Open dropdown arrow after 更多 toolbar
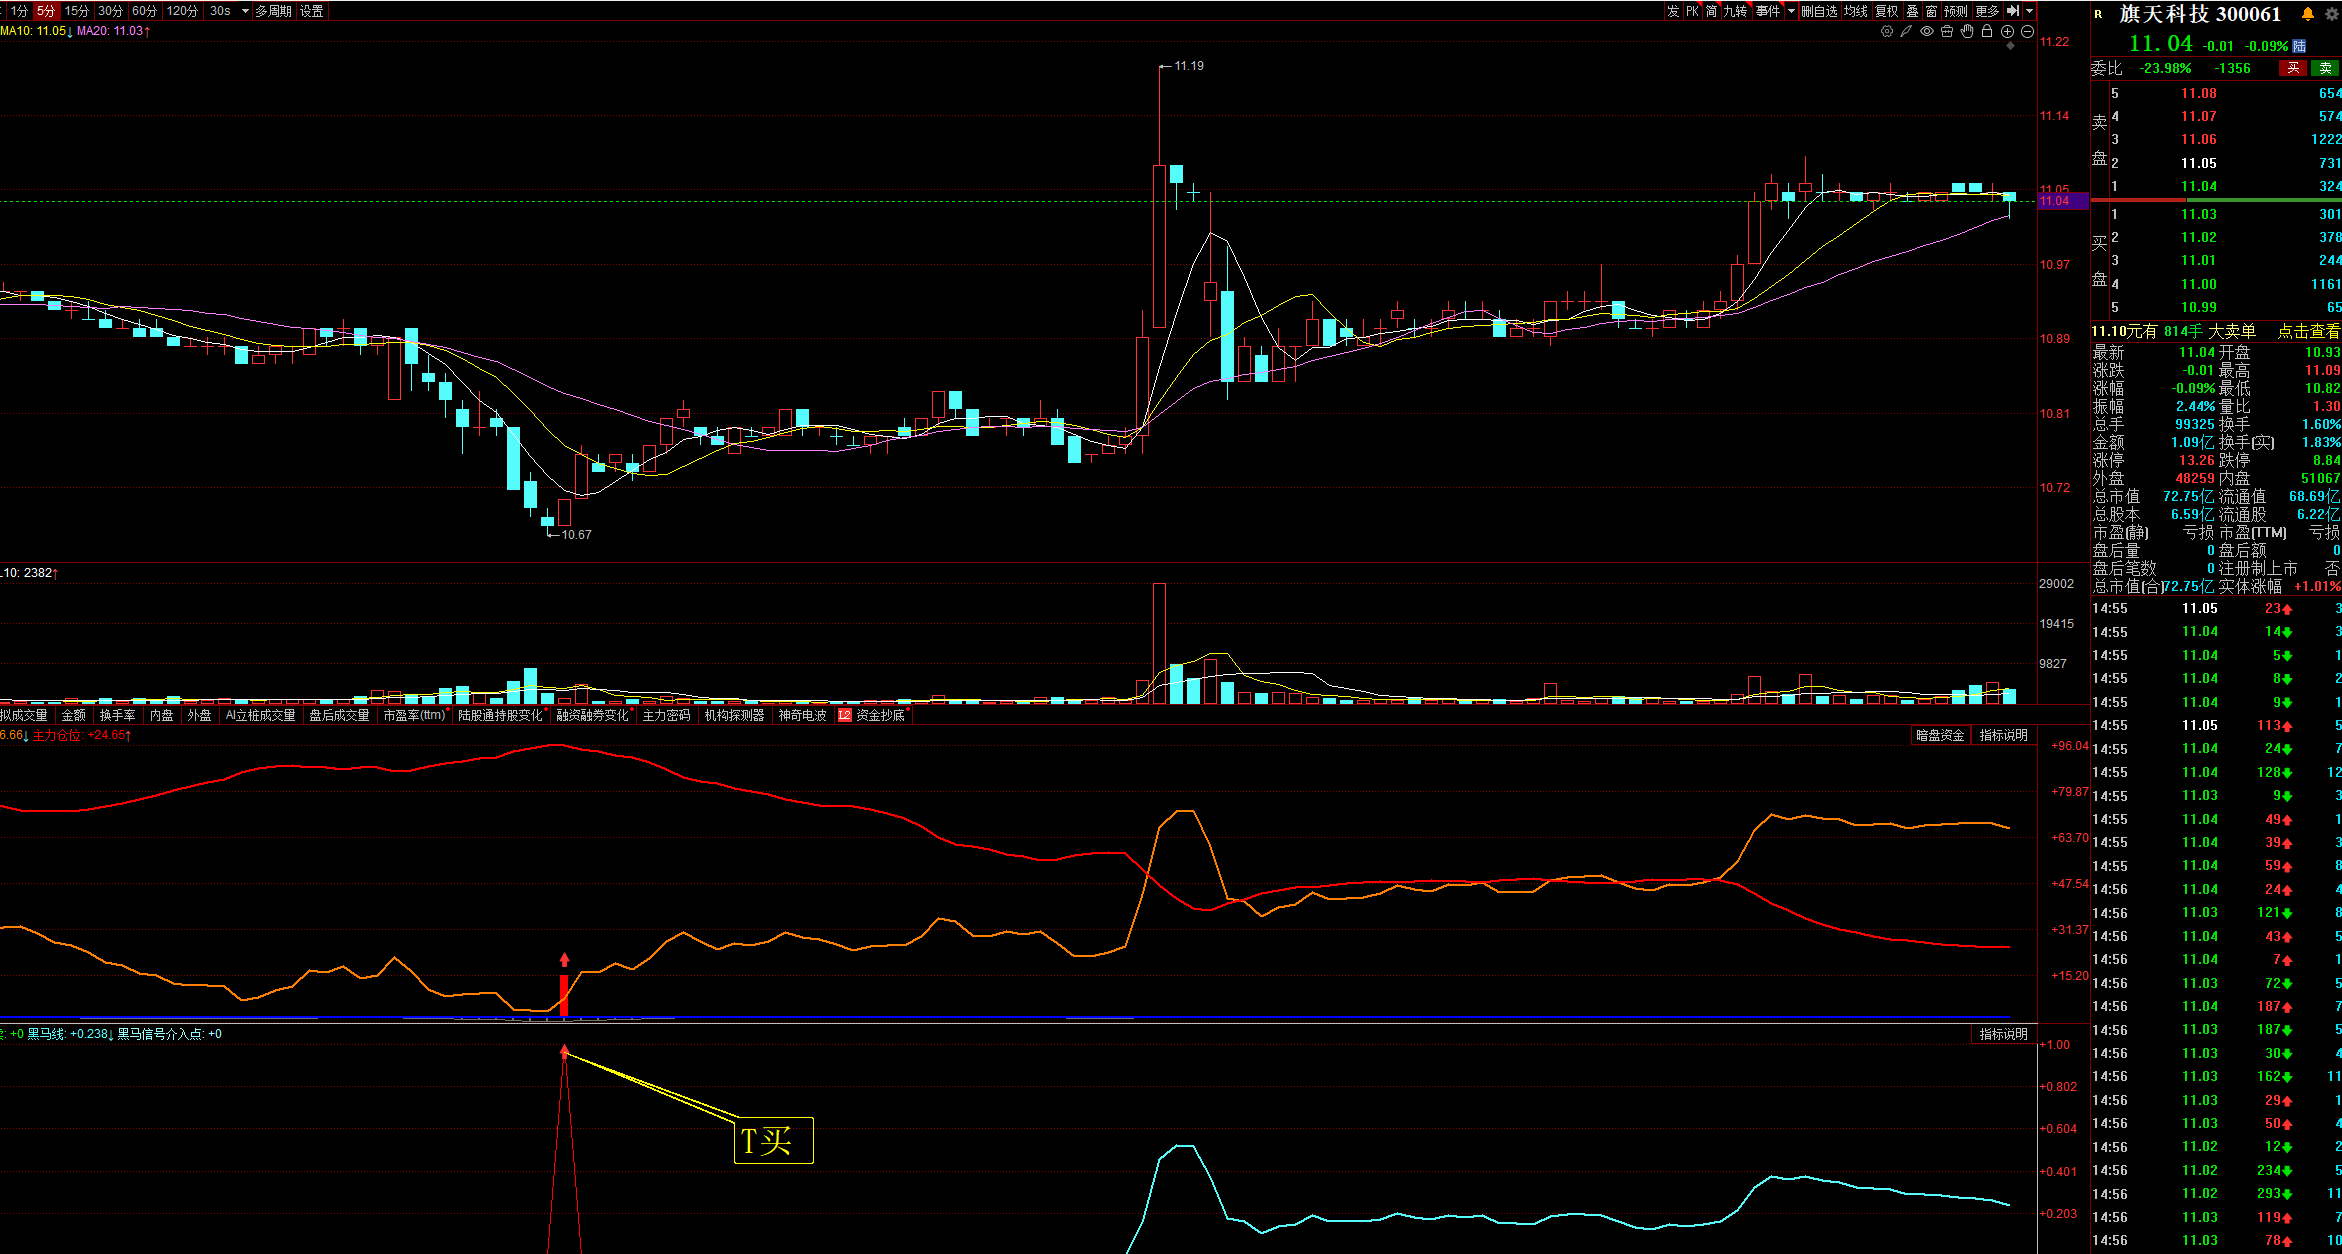The height and width of the screenshot is (1254, 2342). 2029,11
